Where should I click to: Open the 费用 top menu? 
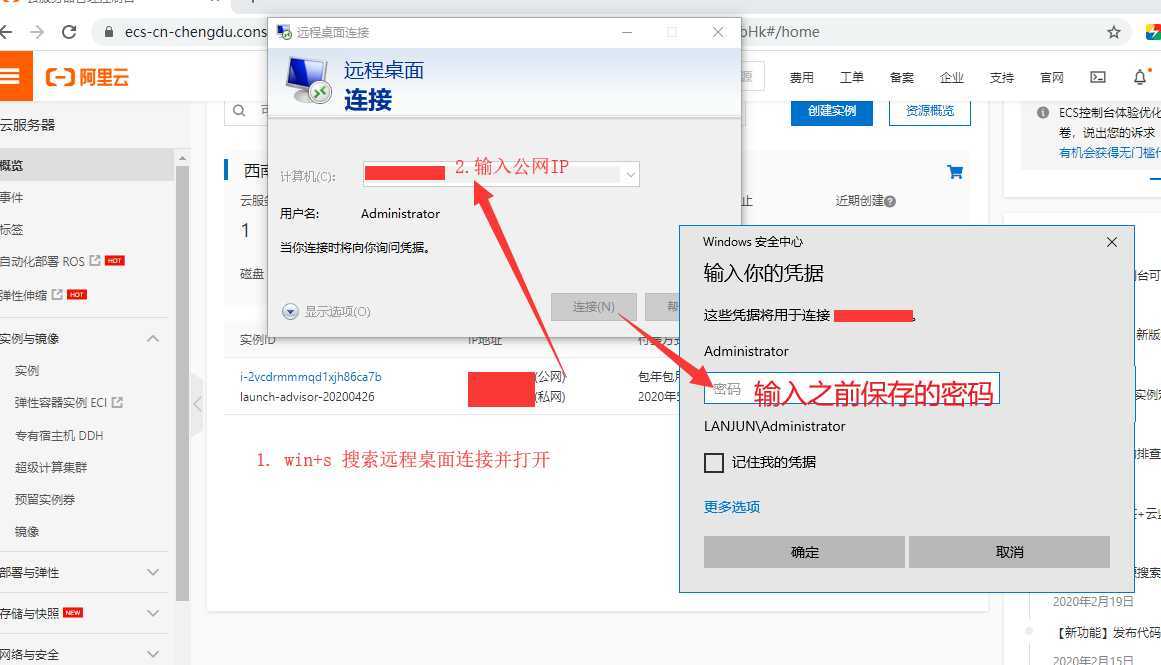pos(801,77)
